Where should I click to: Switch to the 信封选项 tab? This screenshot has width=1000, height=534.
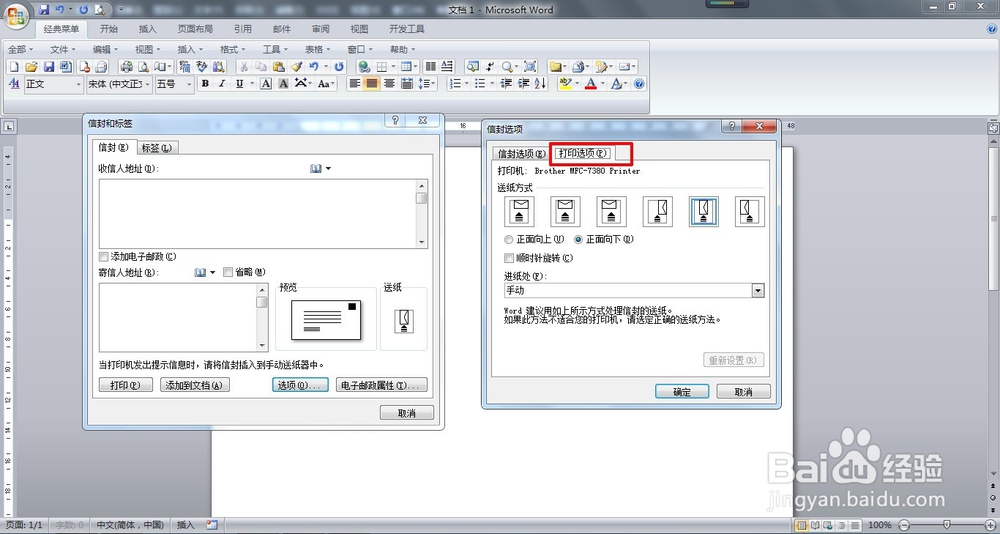[522, 154]
